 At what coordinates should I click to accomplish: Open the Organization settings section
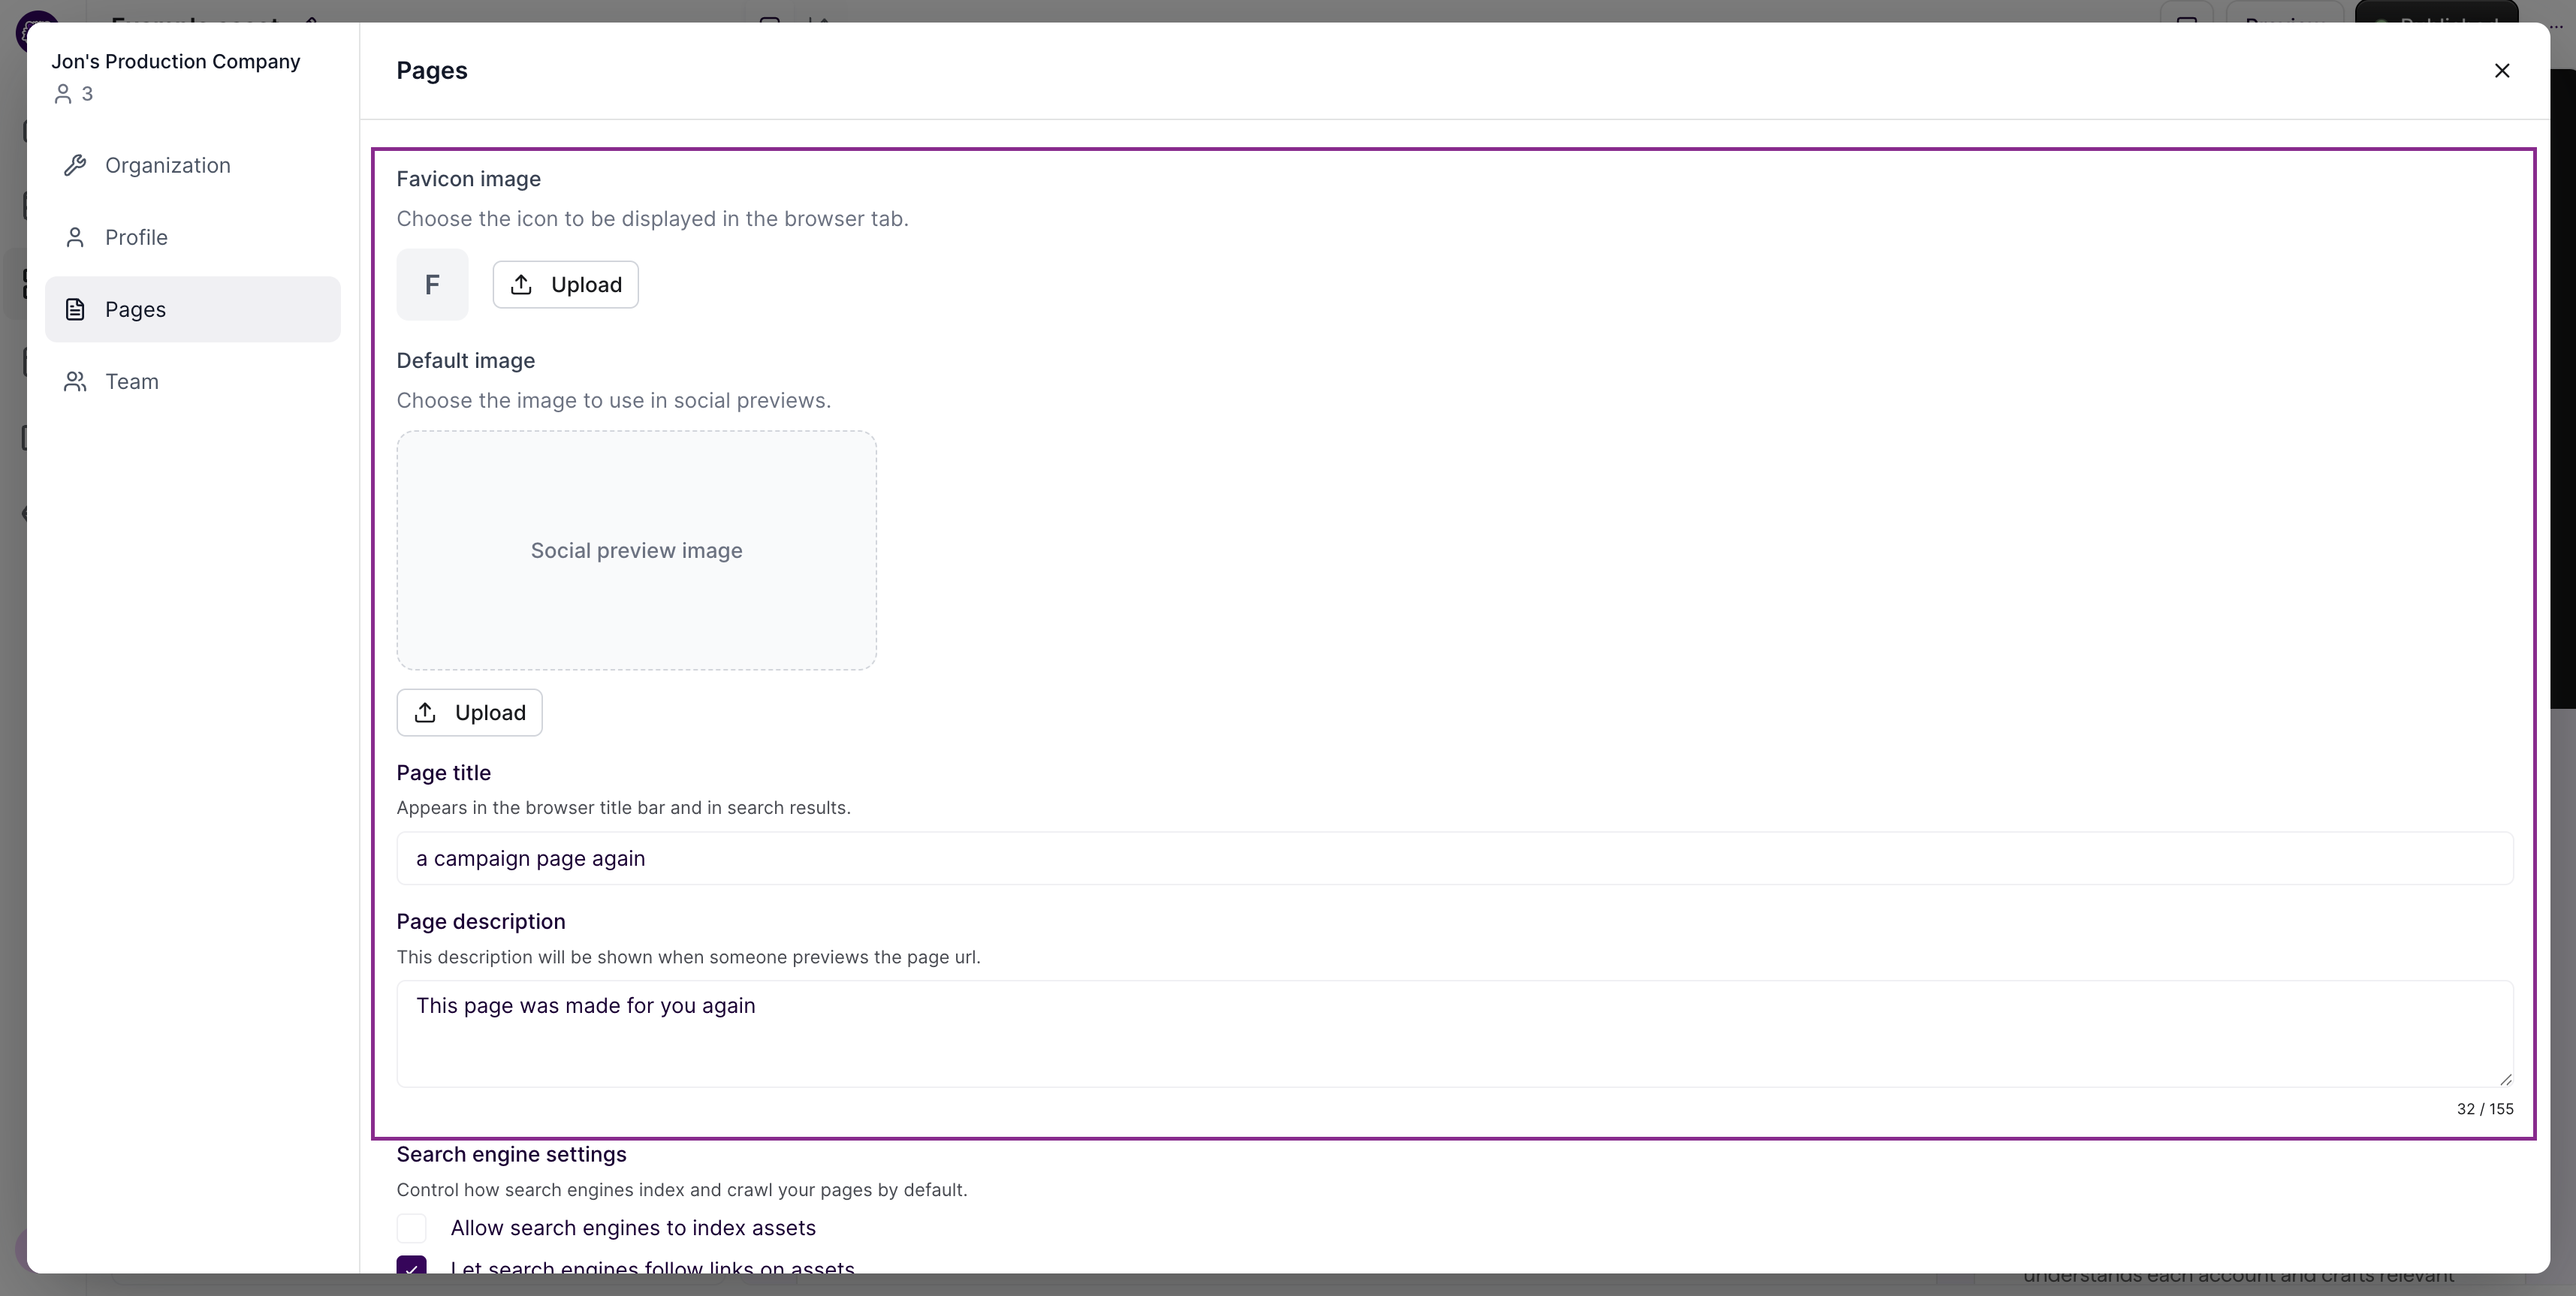[192, 165]
